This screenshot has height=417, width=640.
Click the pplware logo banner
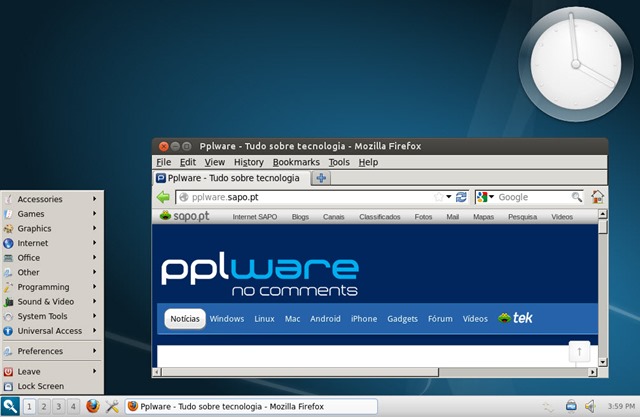tap(260, 276)
